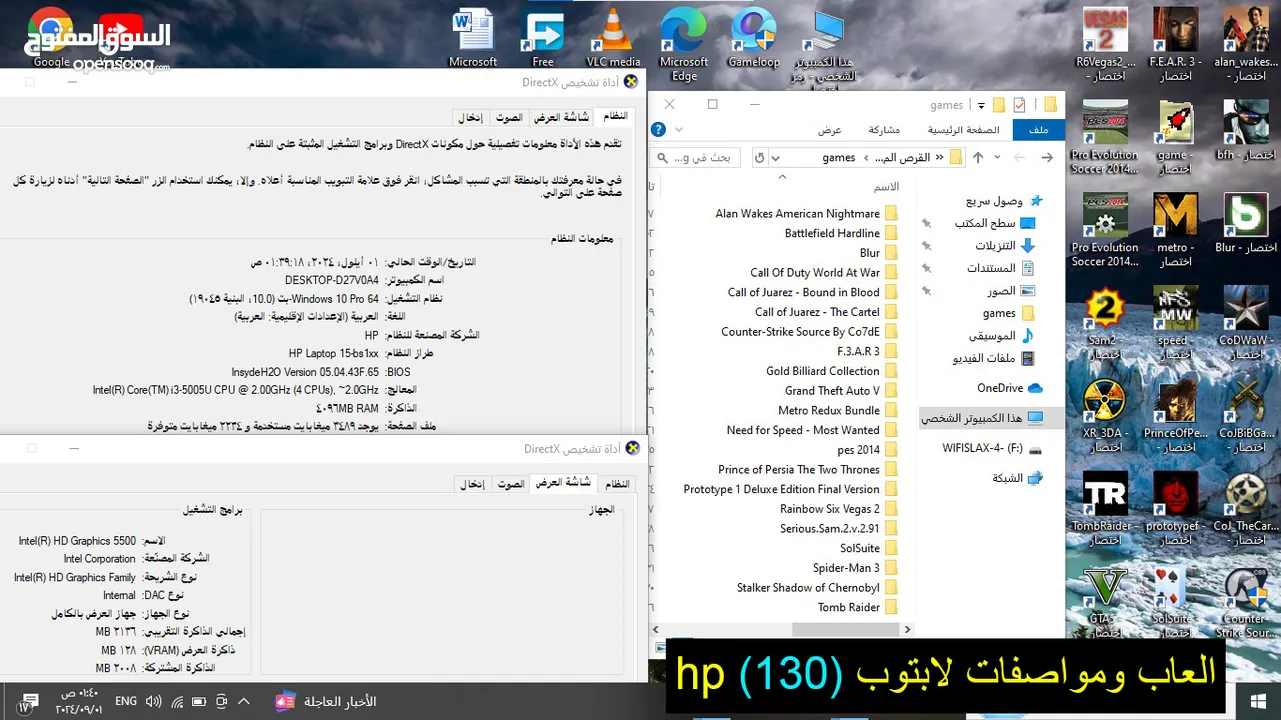The width and height of the screenshot is (1281, 720).
Task: Launch VLC media player shortcut
Action: coord(613,38)
